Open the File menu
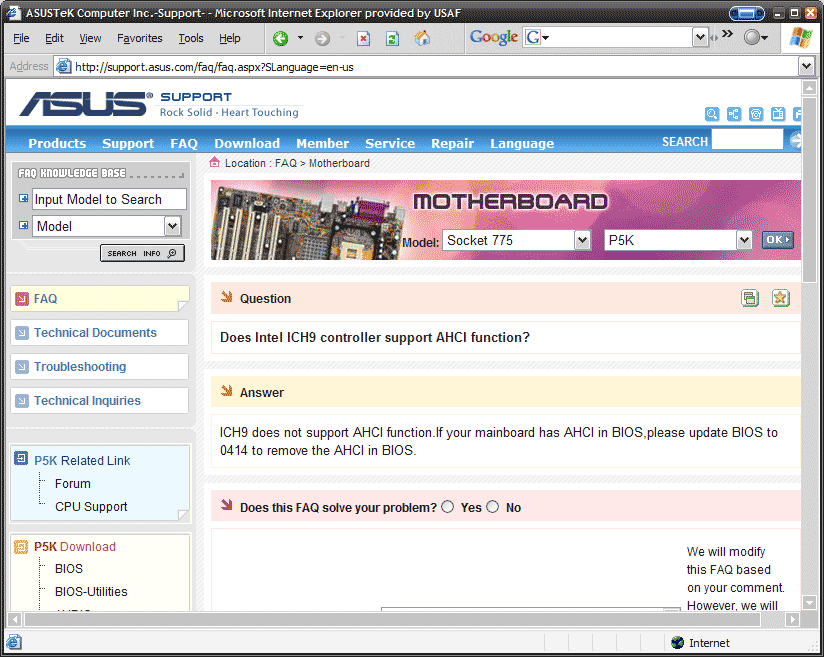The height and width of the screenshot is (657, 824). click(x=21, y=38)
